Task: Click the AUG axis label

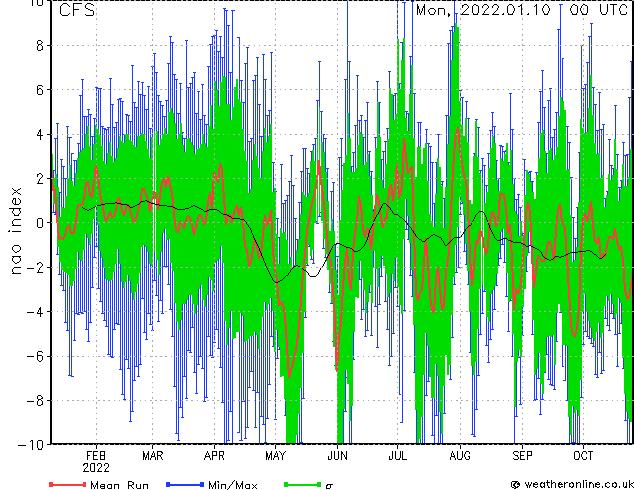Action: [460, 456]
